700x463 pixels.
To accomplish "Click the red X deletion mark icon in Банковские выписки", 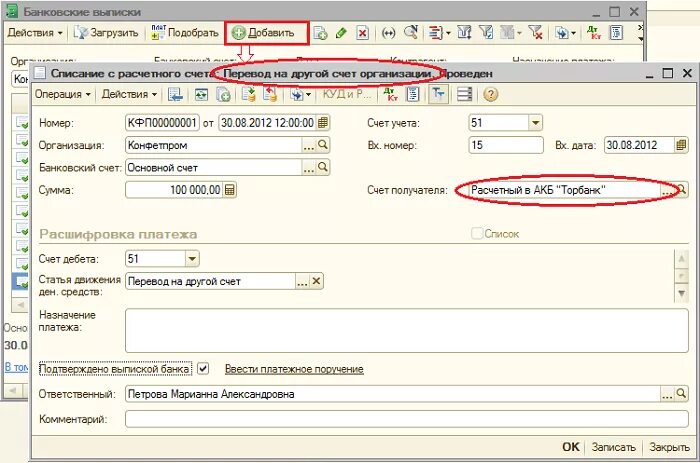I will coord(362,33).
